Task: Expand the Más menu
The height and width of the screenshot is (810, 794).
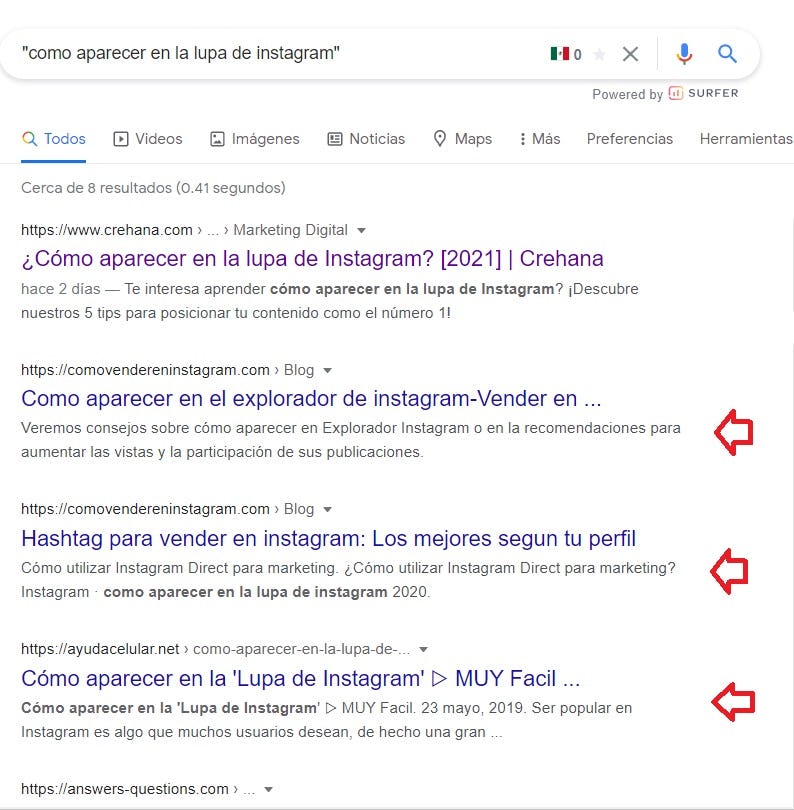Action: [540, 139]
